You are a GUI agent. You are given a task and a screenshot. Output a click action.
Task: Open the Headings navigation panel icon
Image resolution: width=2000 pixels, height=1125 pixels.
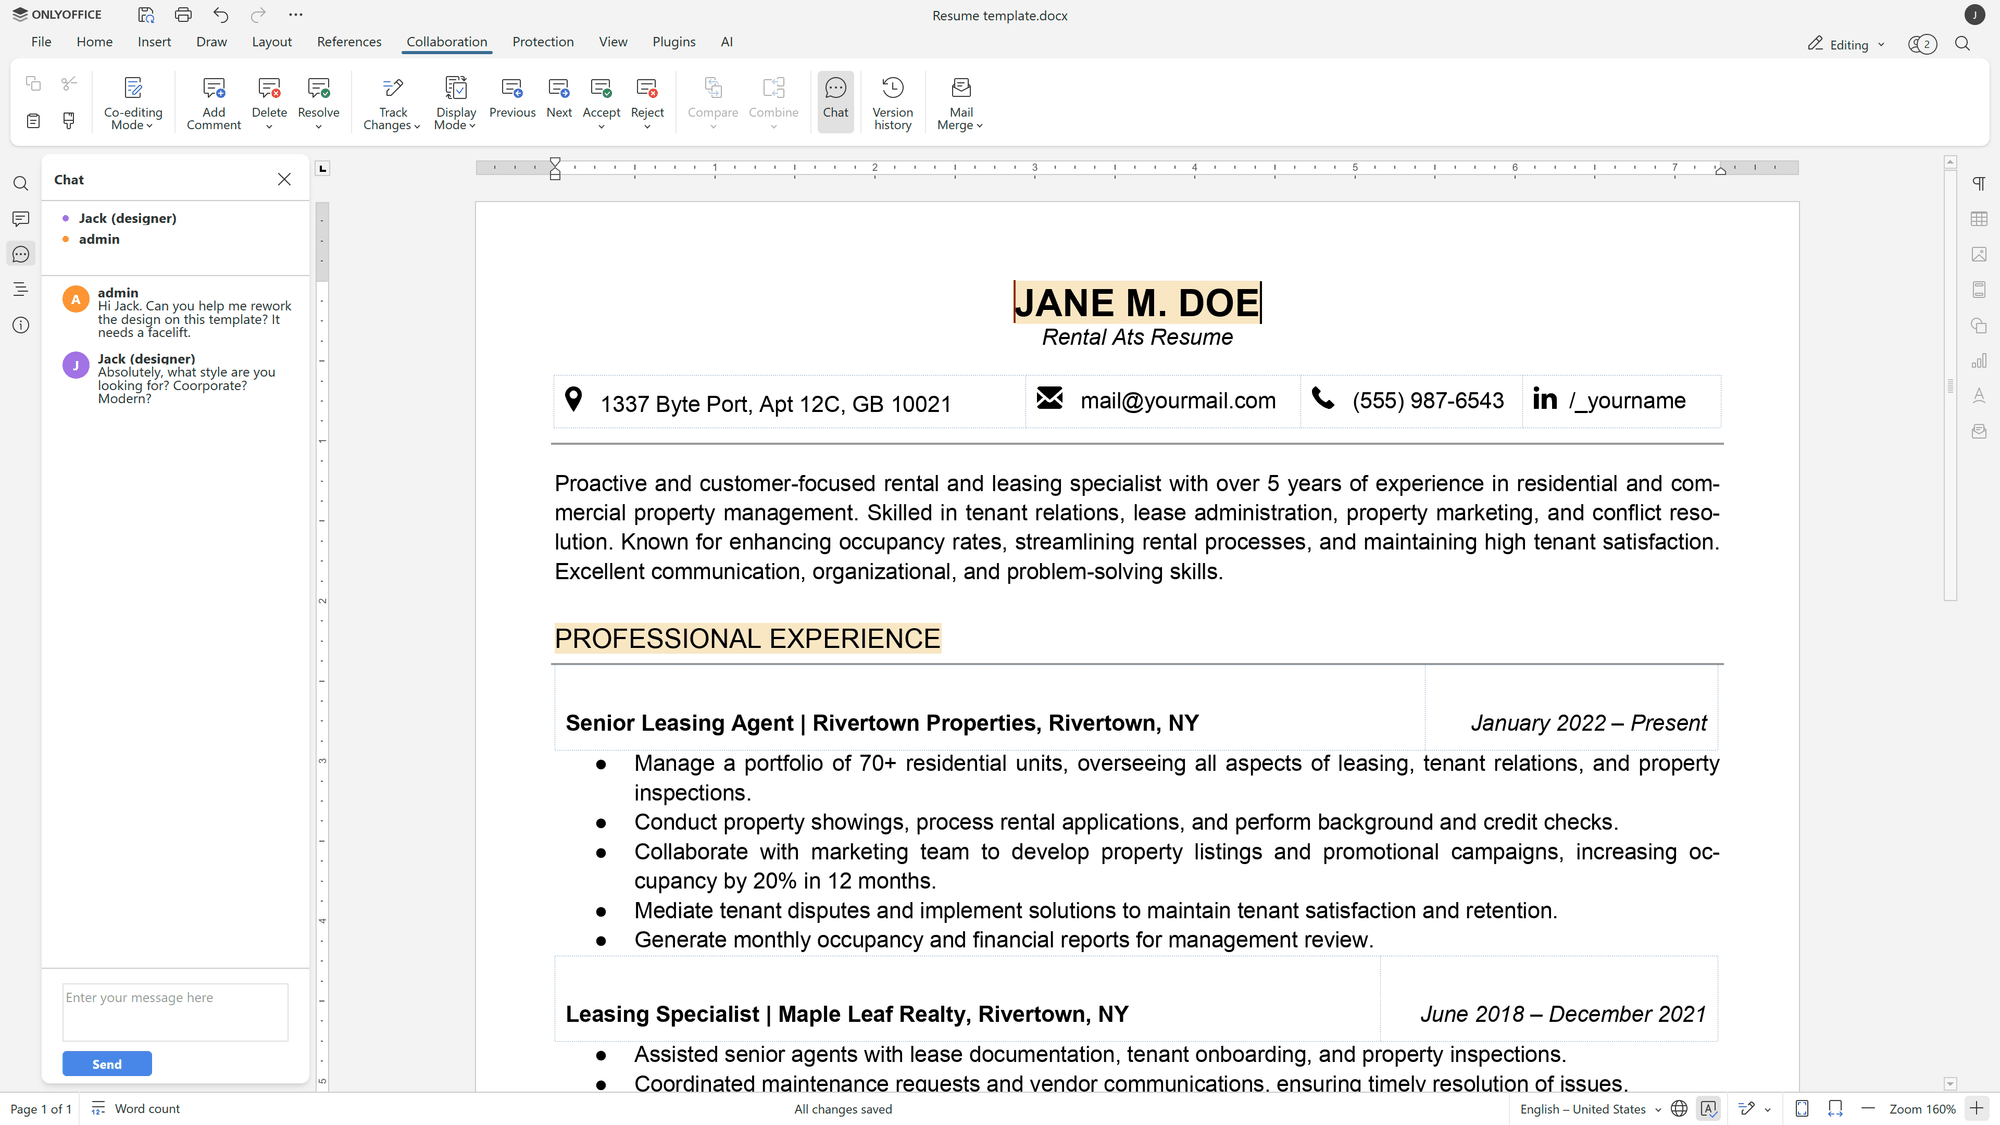pyautogui.click(x=21, y=290)
